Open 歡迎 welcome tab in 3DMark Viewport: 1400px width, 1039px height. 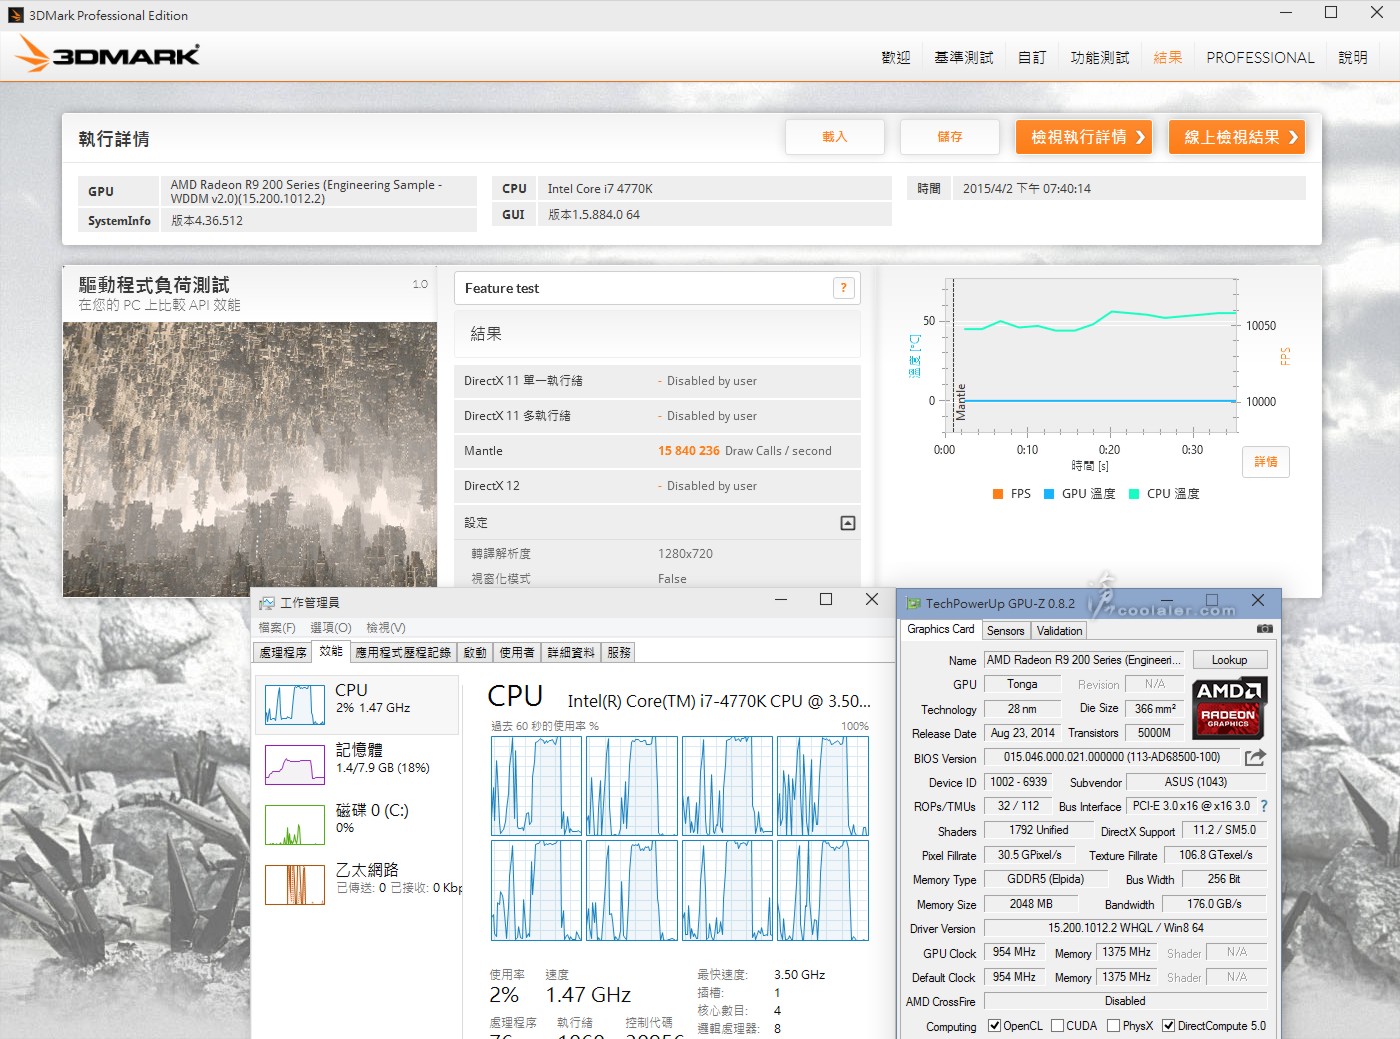[896, 57]
